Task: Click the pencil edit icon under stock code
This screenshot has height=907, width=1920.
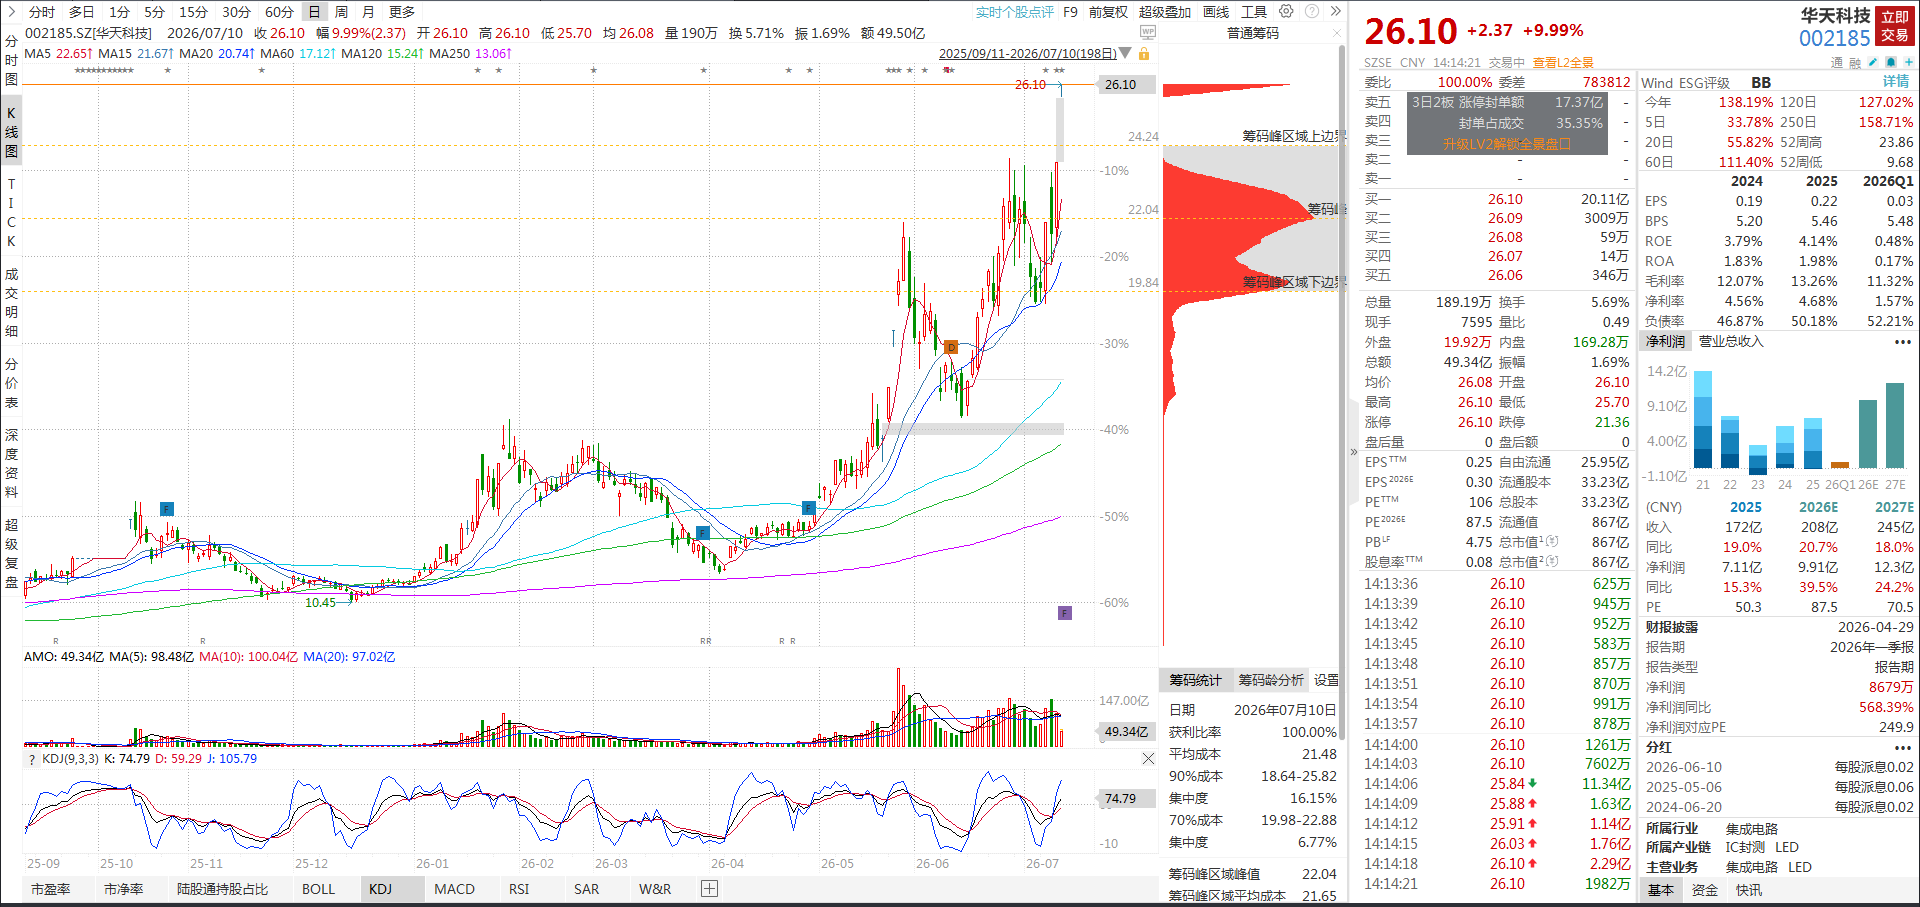Action: coord(1873,62)
